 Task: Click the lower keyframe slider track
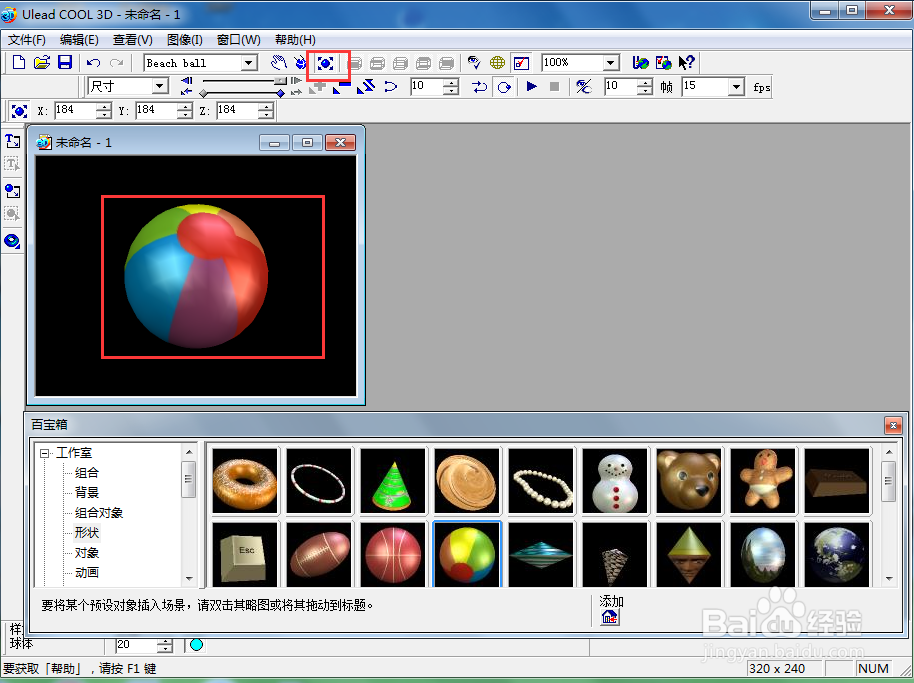coord(241,93)
